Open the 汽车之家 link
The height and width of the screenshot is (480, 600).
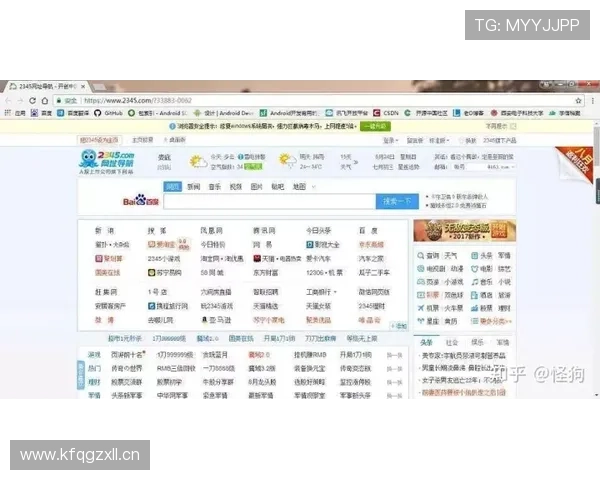(371, 259)
